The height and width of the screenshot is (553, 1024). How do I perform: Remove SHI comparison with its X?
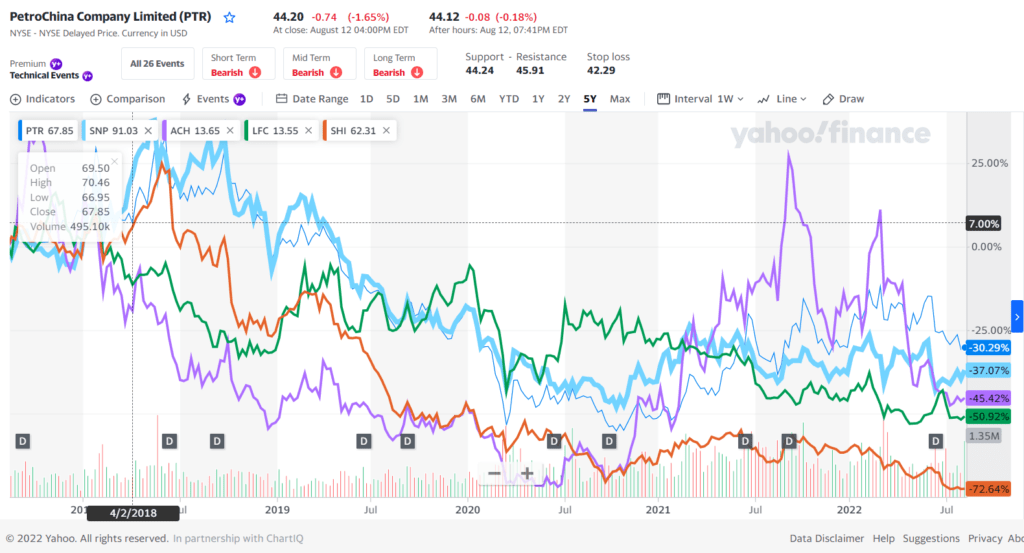387,131
